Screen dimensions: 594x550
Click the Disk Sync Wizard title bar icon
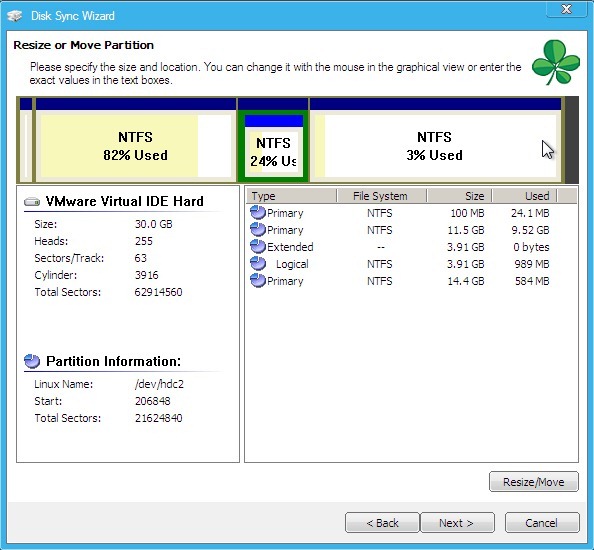[14, 16]
